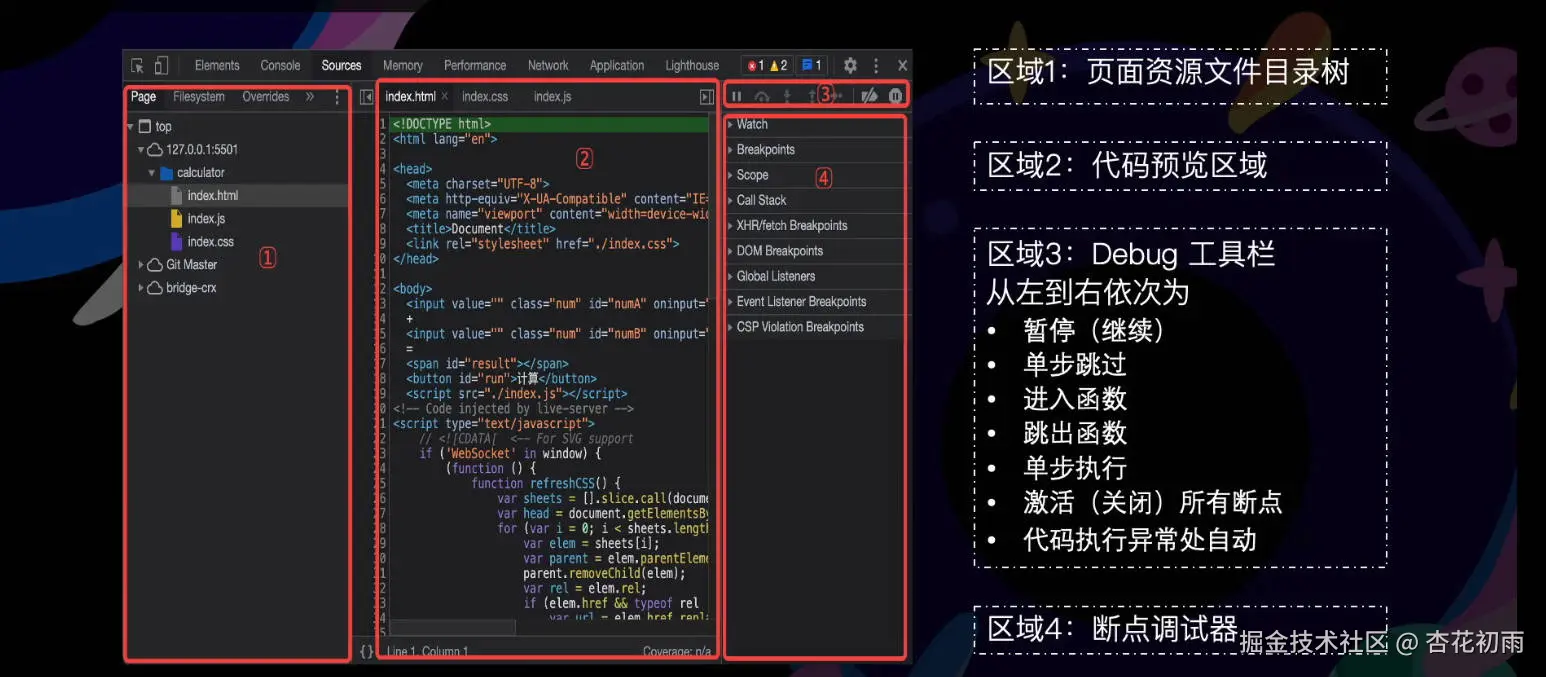Screen dimensions: 1546x677
Task: Click 'Coverage: n/a' in status bar
Action: (x=677, y=652)
